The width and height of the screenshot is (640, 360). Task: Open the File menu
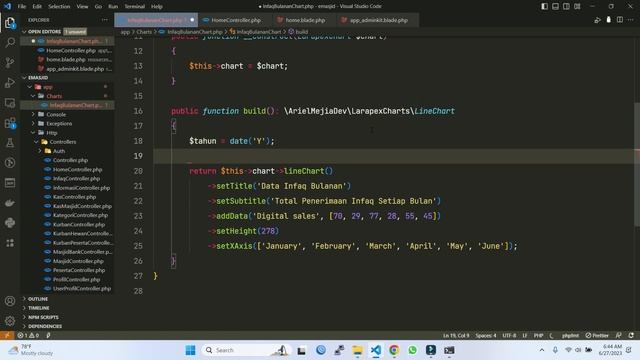22,7
